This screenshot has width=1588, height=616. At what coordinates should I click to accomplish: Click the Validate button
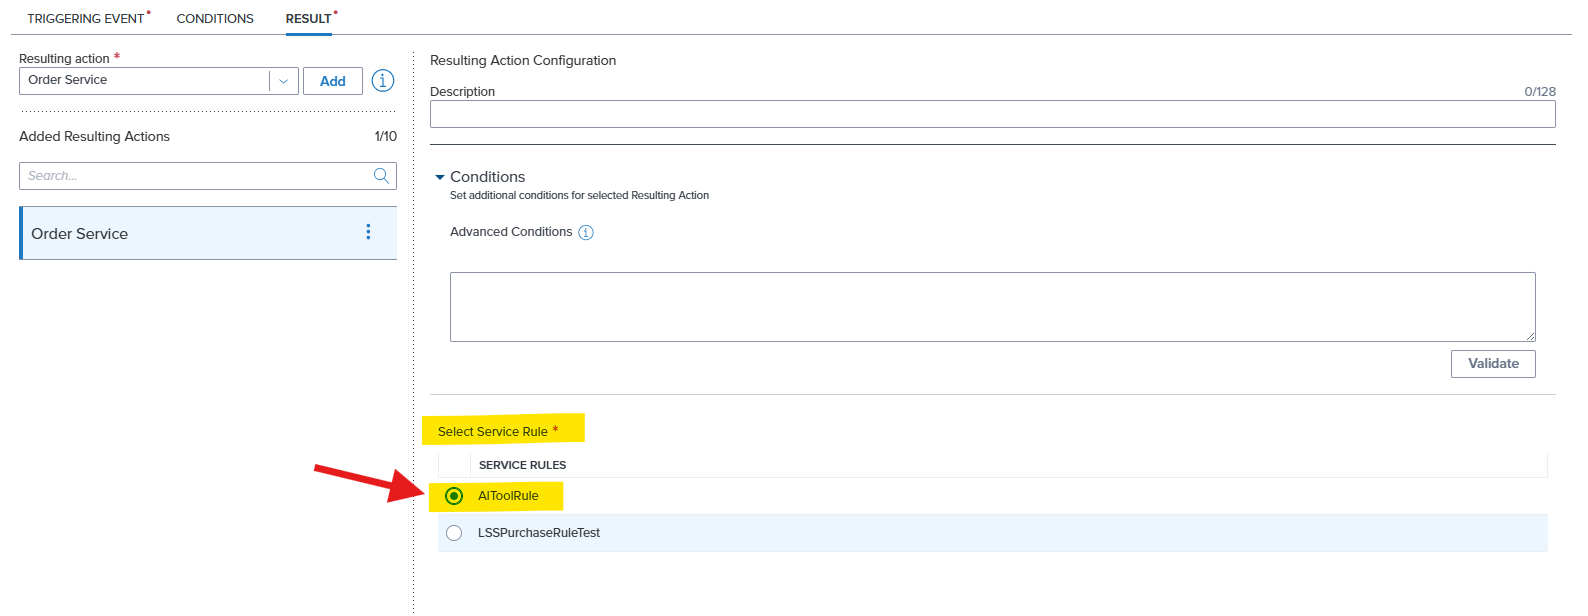pos(1493,364)
